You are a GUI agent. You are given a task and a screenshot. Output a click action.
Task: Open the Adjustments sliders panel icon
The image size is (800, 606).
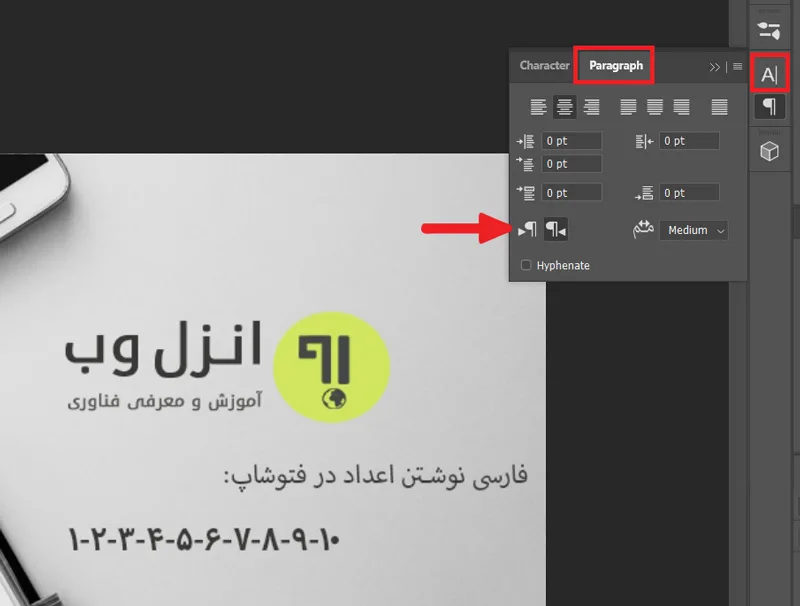click(x=769, y=31)
